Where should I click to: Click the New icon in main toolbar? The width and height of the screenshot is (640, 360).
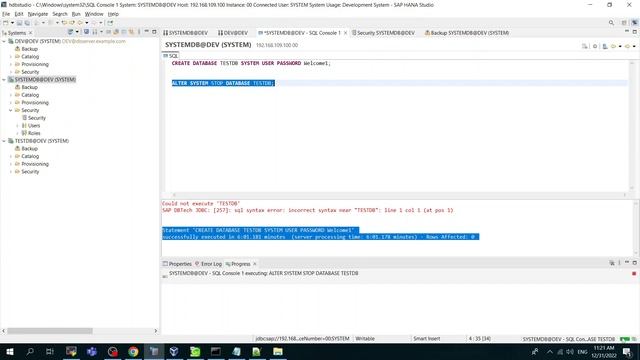pos(5,23)
